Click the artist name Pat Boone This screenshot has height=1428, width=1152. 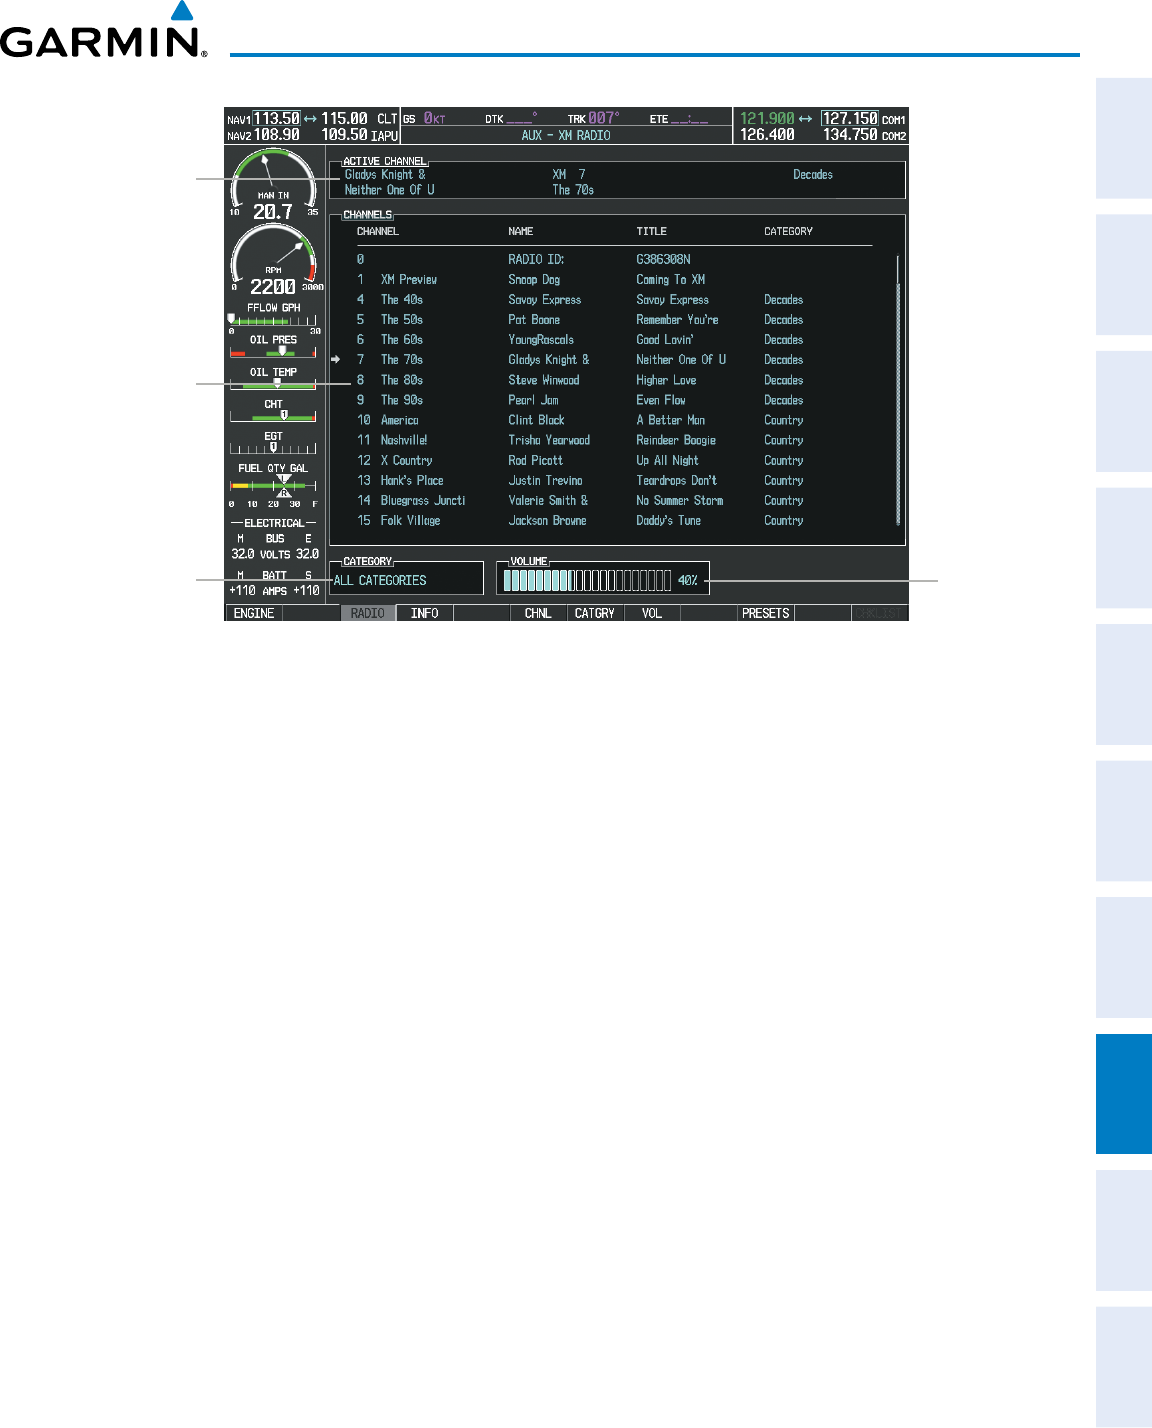click(534, 319)
